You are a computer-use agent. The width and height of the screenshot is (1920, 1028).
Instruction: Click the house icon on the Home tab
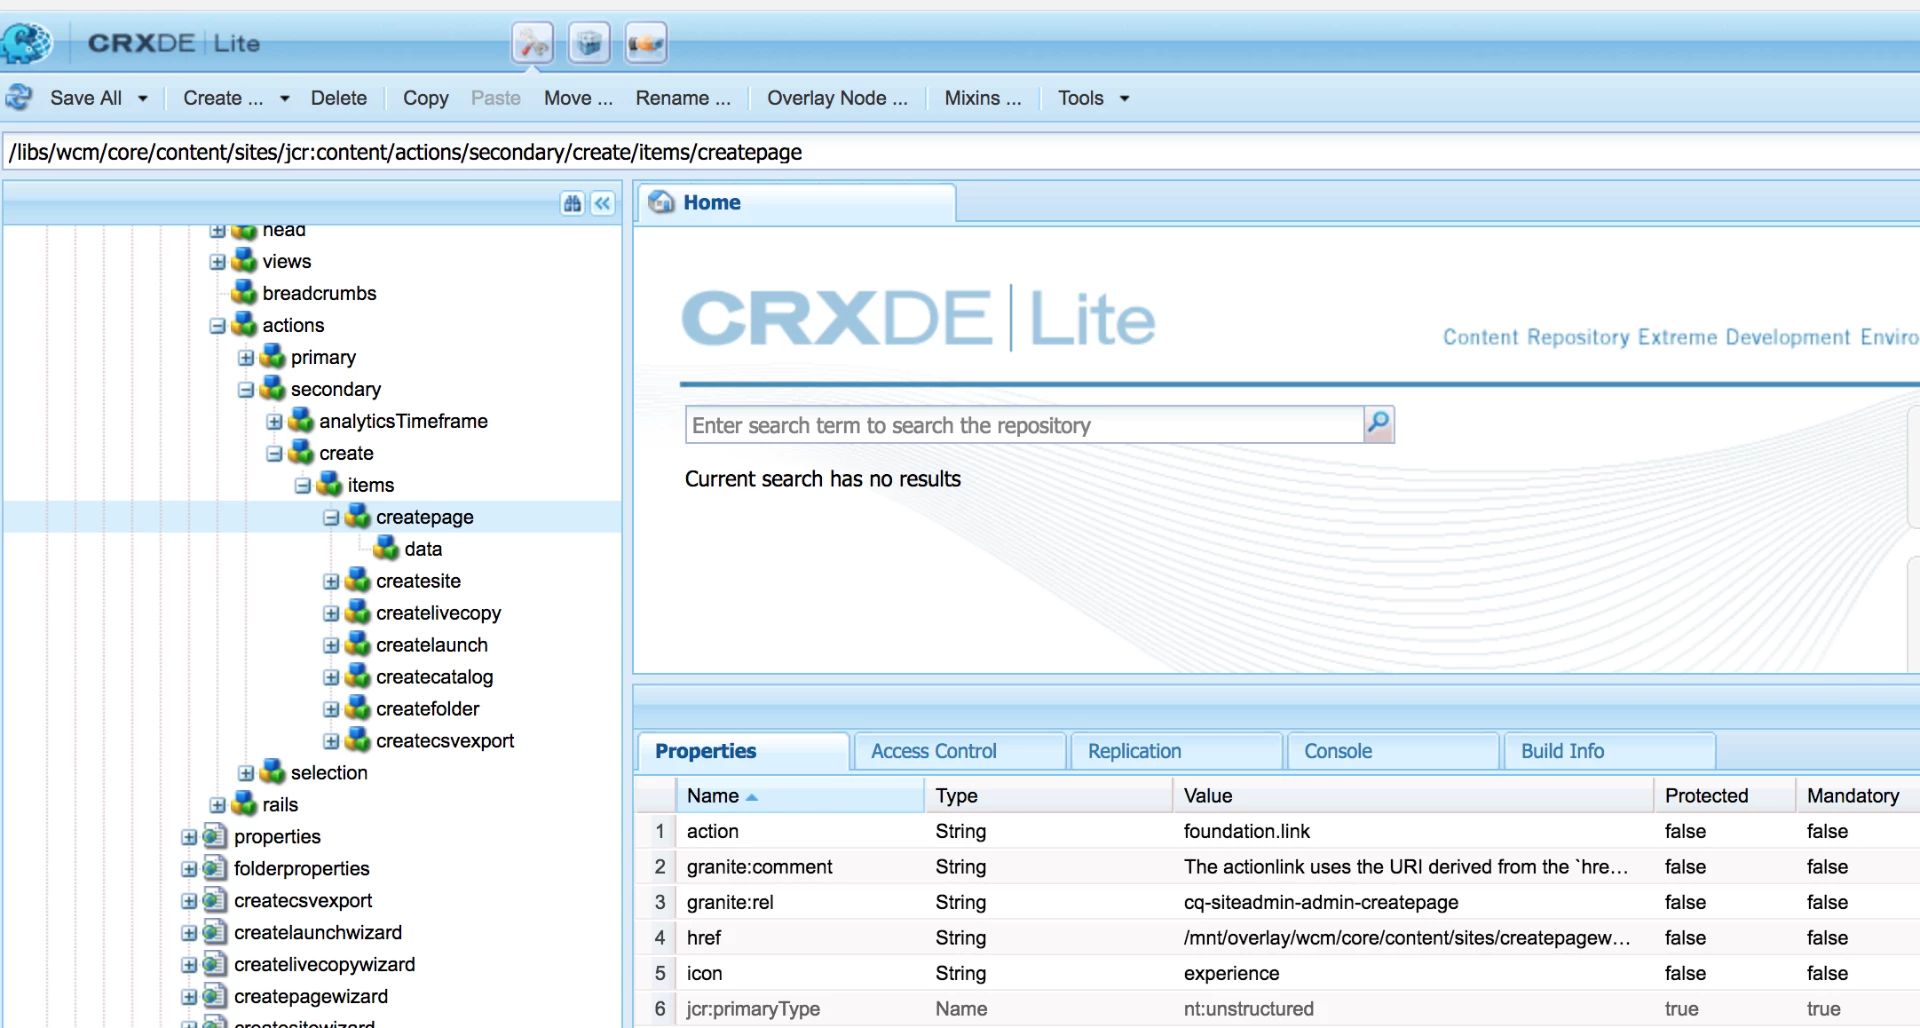click(662, 202)
